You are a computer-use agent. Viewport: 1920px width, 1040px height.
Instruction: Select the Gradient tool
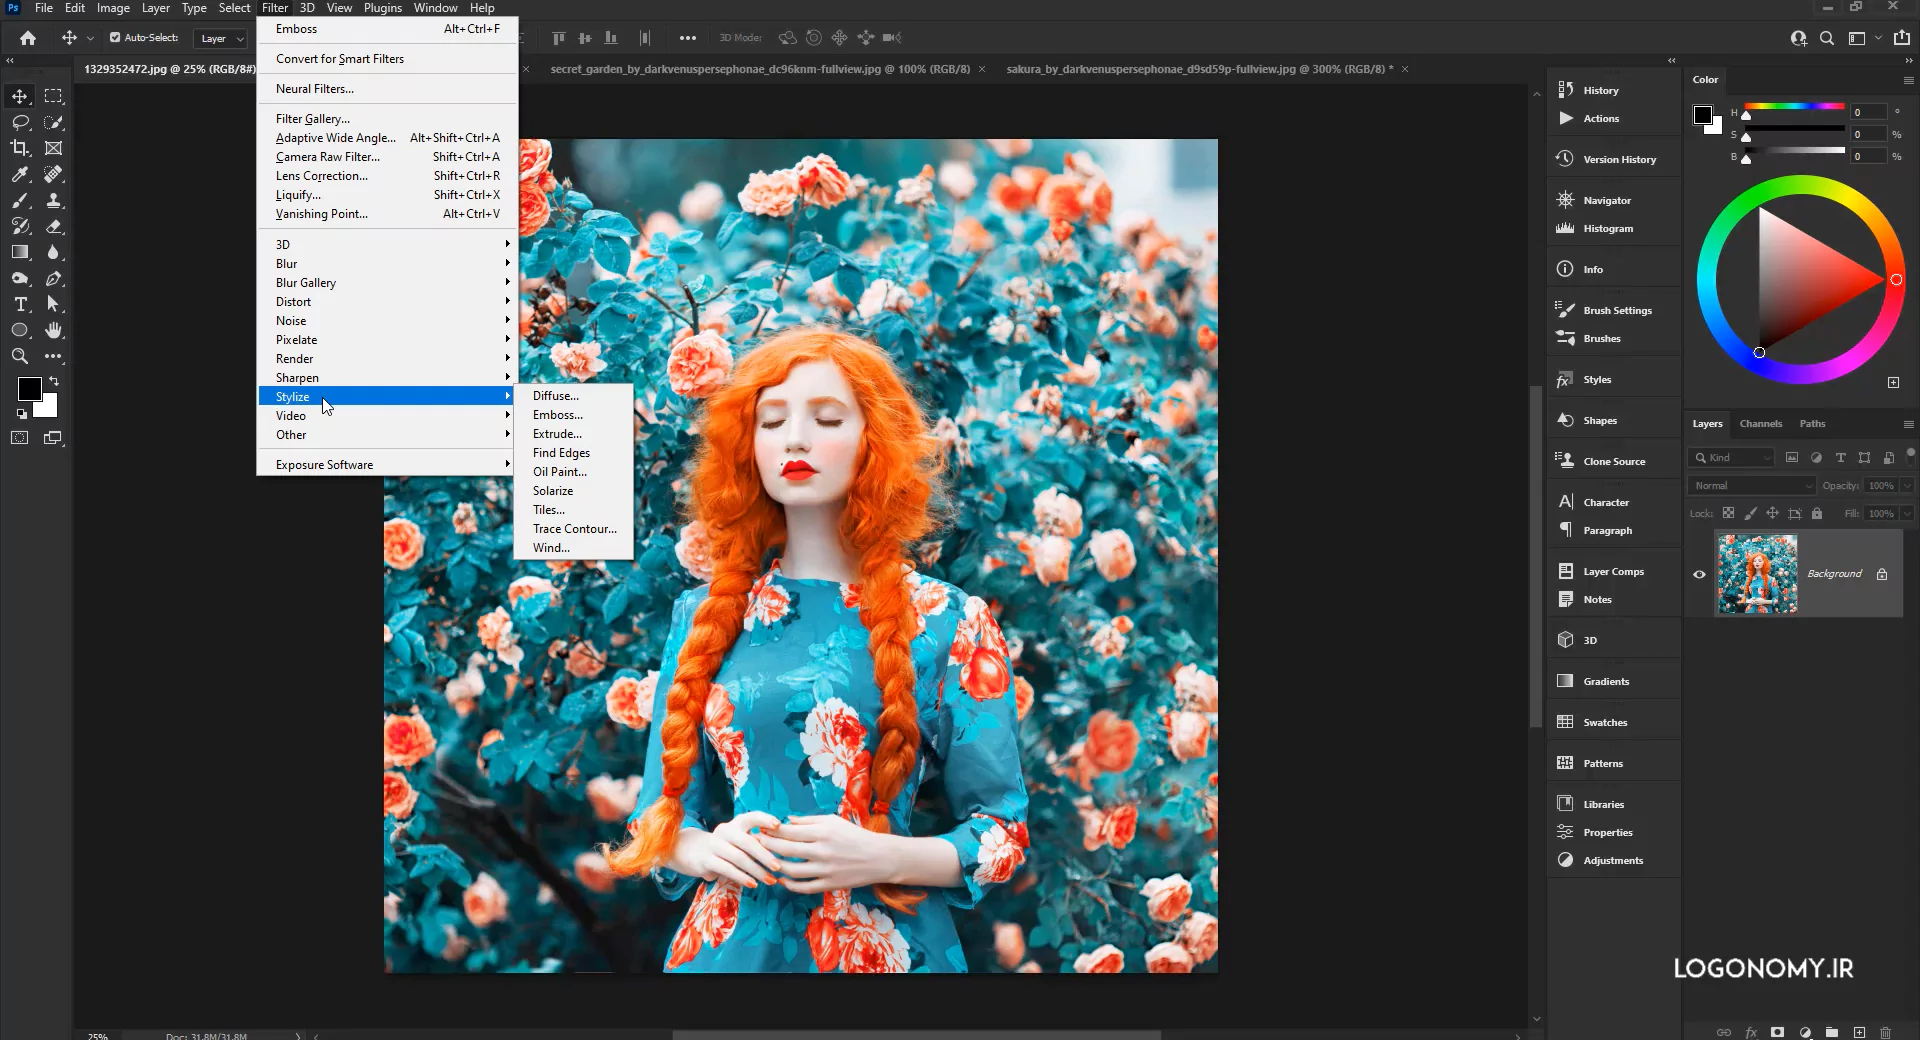click(x=20, y=252)
